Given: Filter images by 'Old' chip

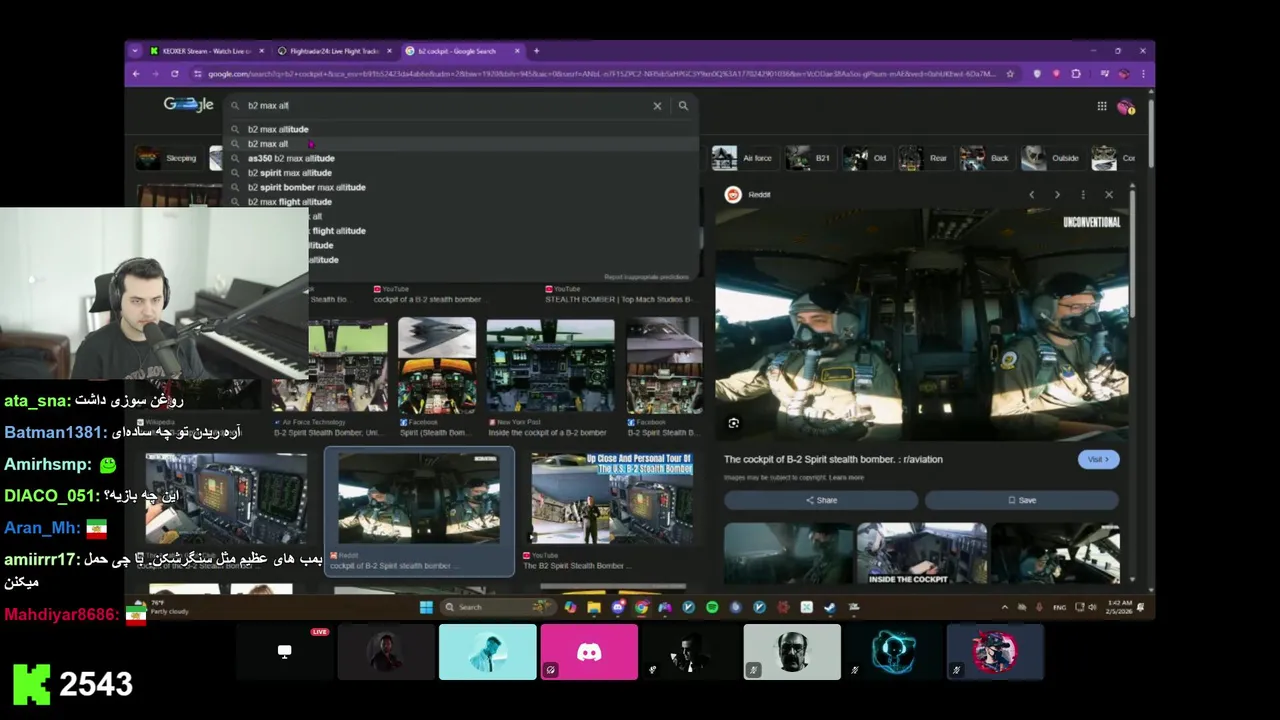Looking at the screenshot, I should coord(867,158).
